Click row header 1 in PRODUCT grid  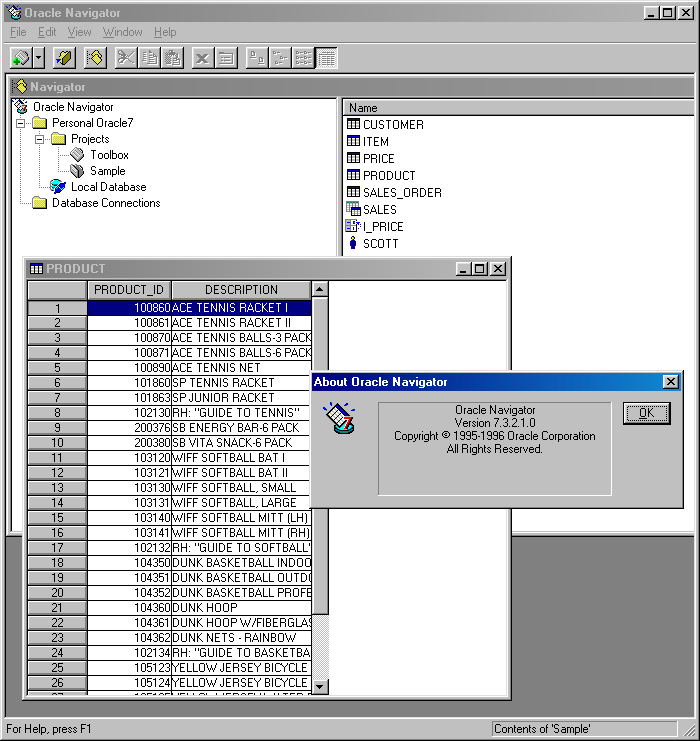pyautogui.click(x=57, y=308)
